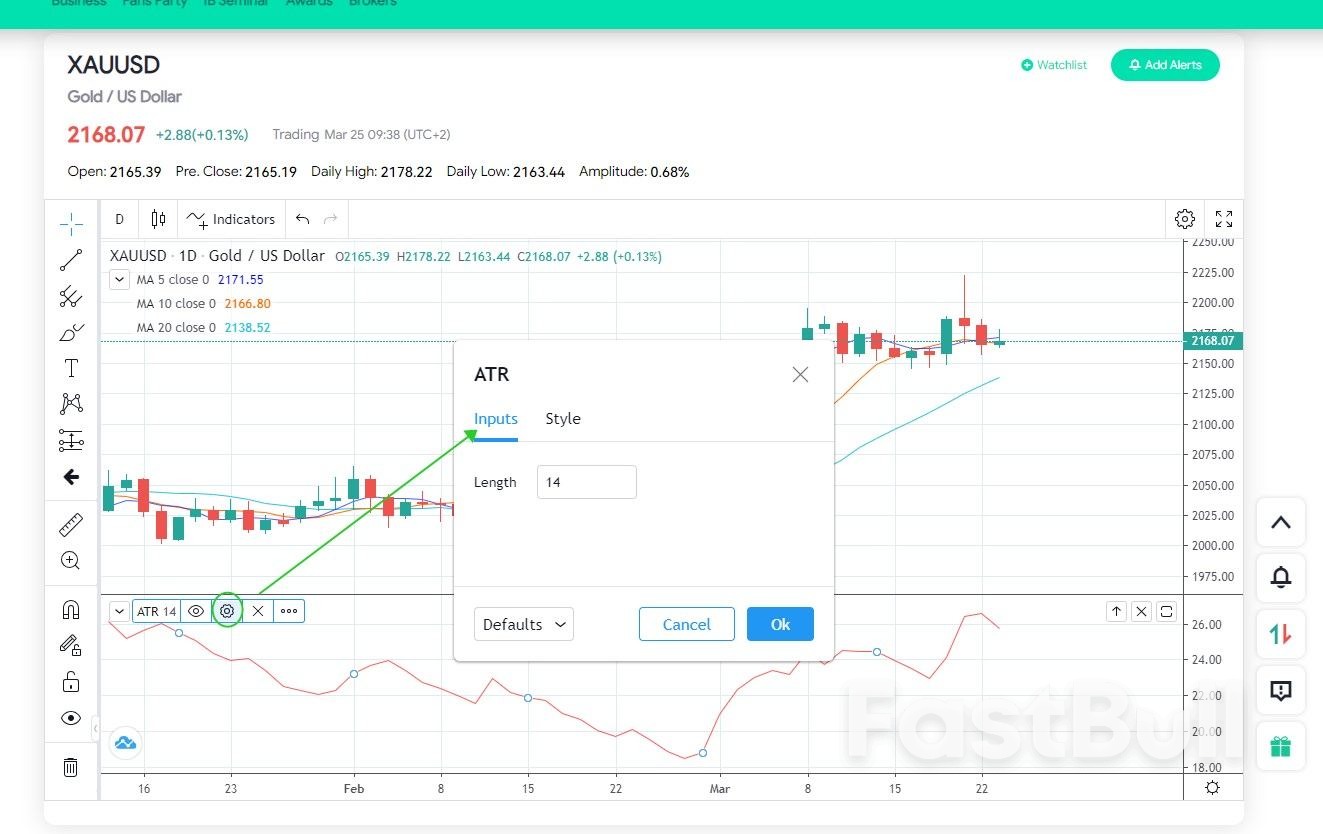The width and height of the screenshot is (1323, 834).
Task: Select the crosshair cursor tool
Action: point(70,222)
